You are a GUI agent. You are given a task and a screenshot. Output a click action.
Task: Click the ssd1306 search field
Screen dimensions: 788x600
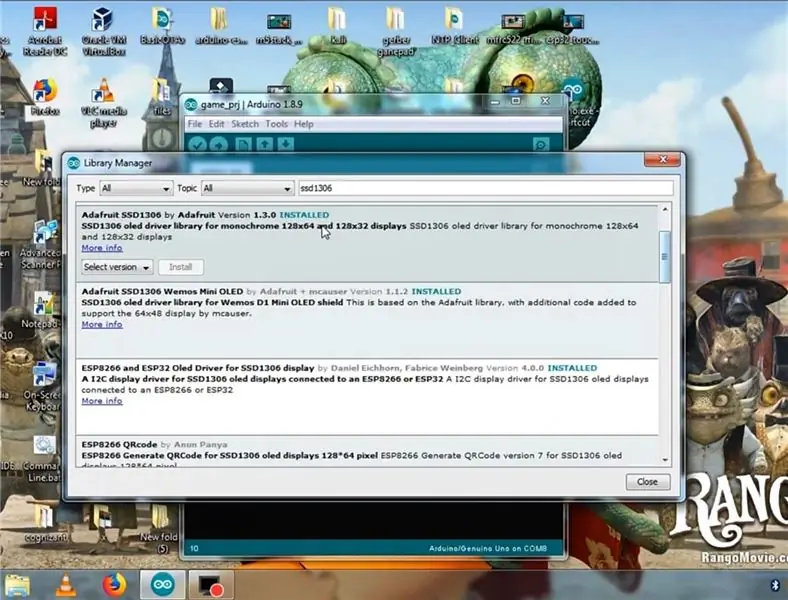click(x=485, y=188)
